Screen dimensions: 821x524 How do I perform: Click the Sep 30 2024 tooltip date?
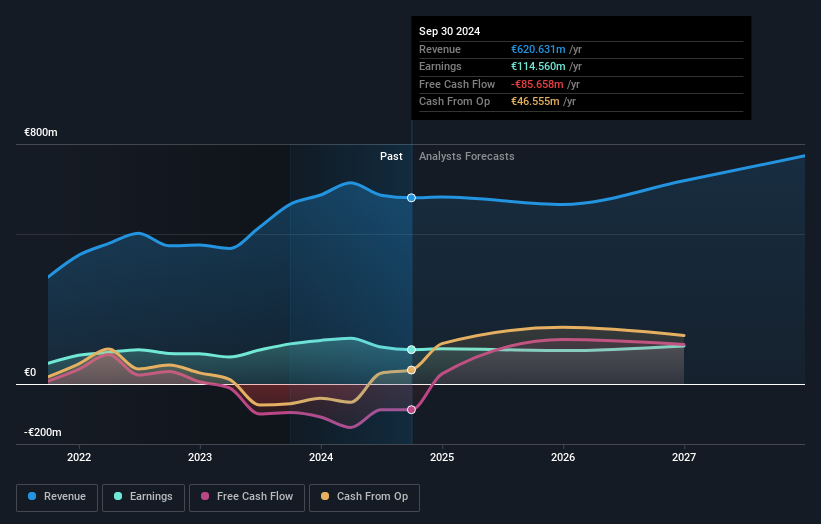[x=449, y=31]
